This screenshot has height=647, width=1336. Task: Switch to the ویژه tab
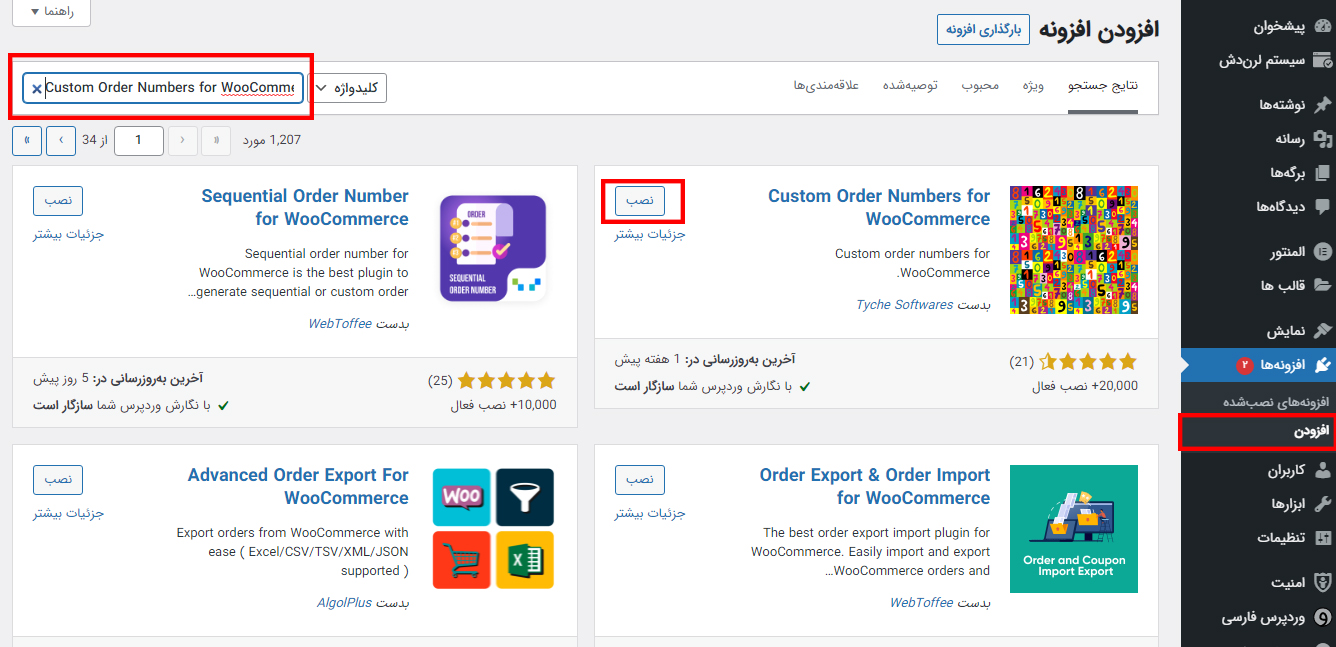[x=1033, y=85]
